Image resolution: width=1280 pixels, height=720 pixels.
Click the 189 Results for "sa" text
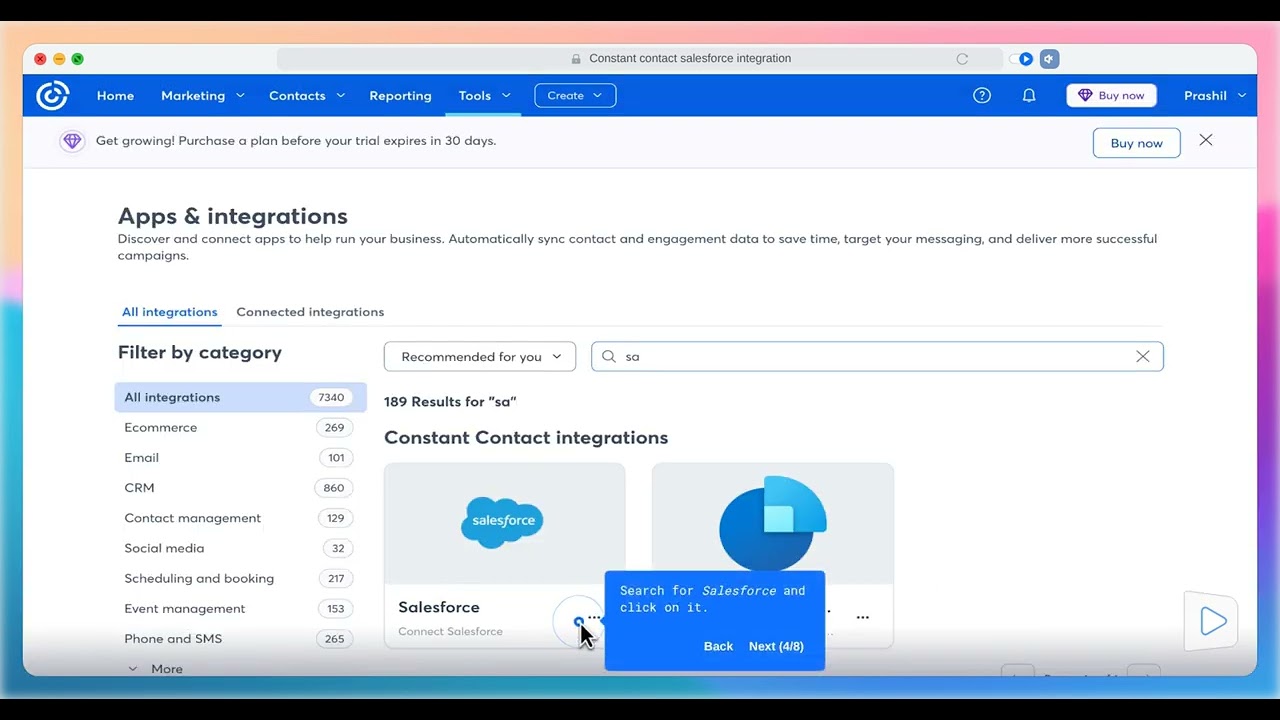(450, 402)
